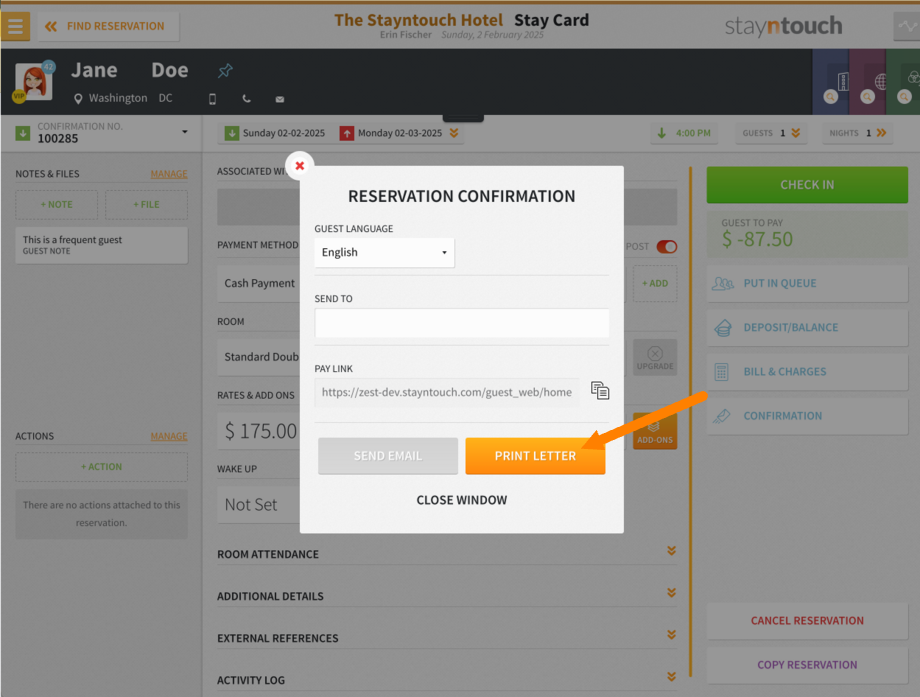Focus the Send To email field
This screenshot has width=920, height=697.
click(x=462, y=323)
